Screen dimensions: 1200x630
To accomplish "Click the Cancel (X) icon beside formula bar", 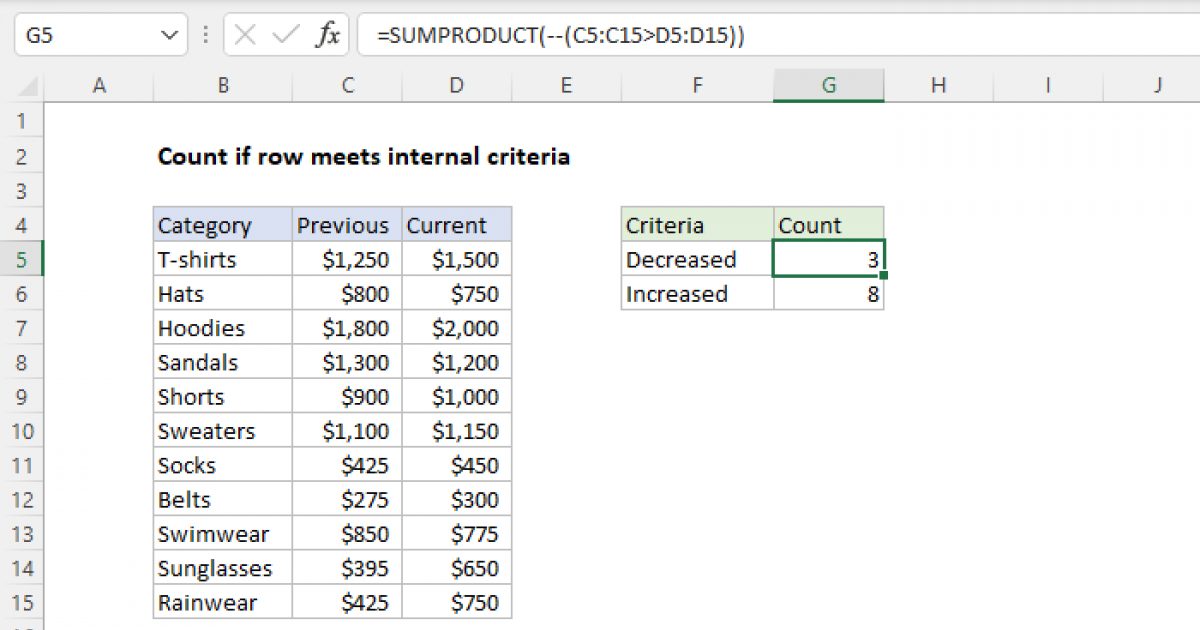I will (243, 35).
